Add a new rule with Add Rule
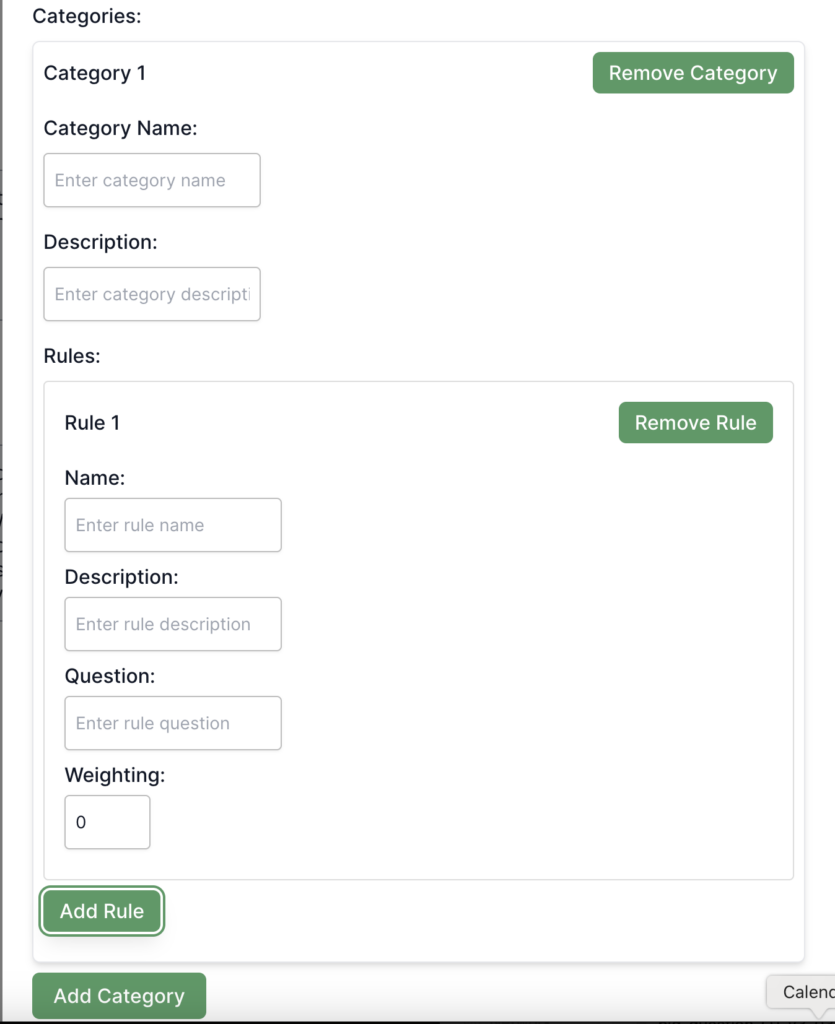 tap(102, 911)
